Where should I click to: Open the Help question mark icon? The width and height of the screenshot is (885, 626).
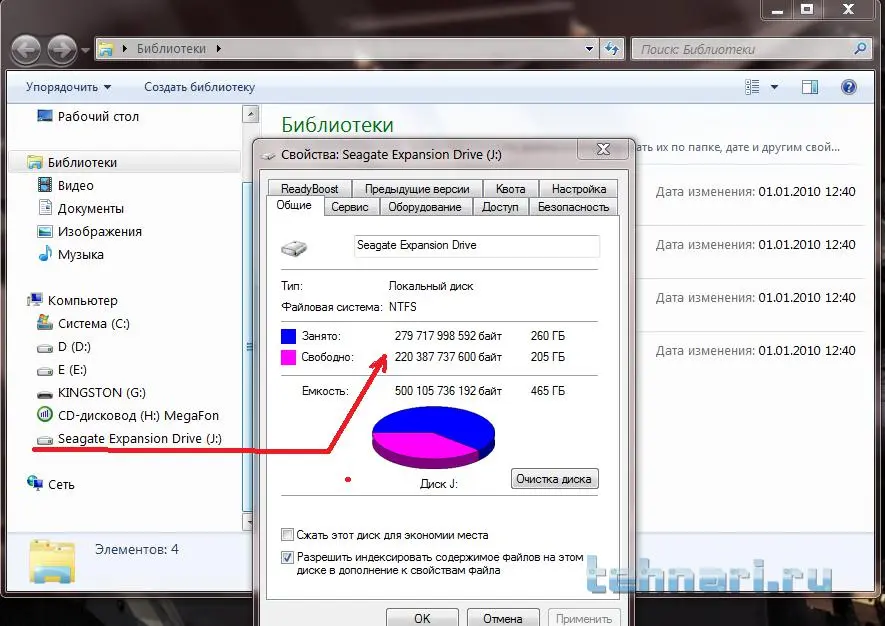coord(848,87)
